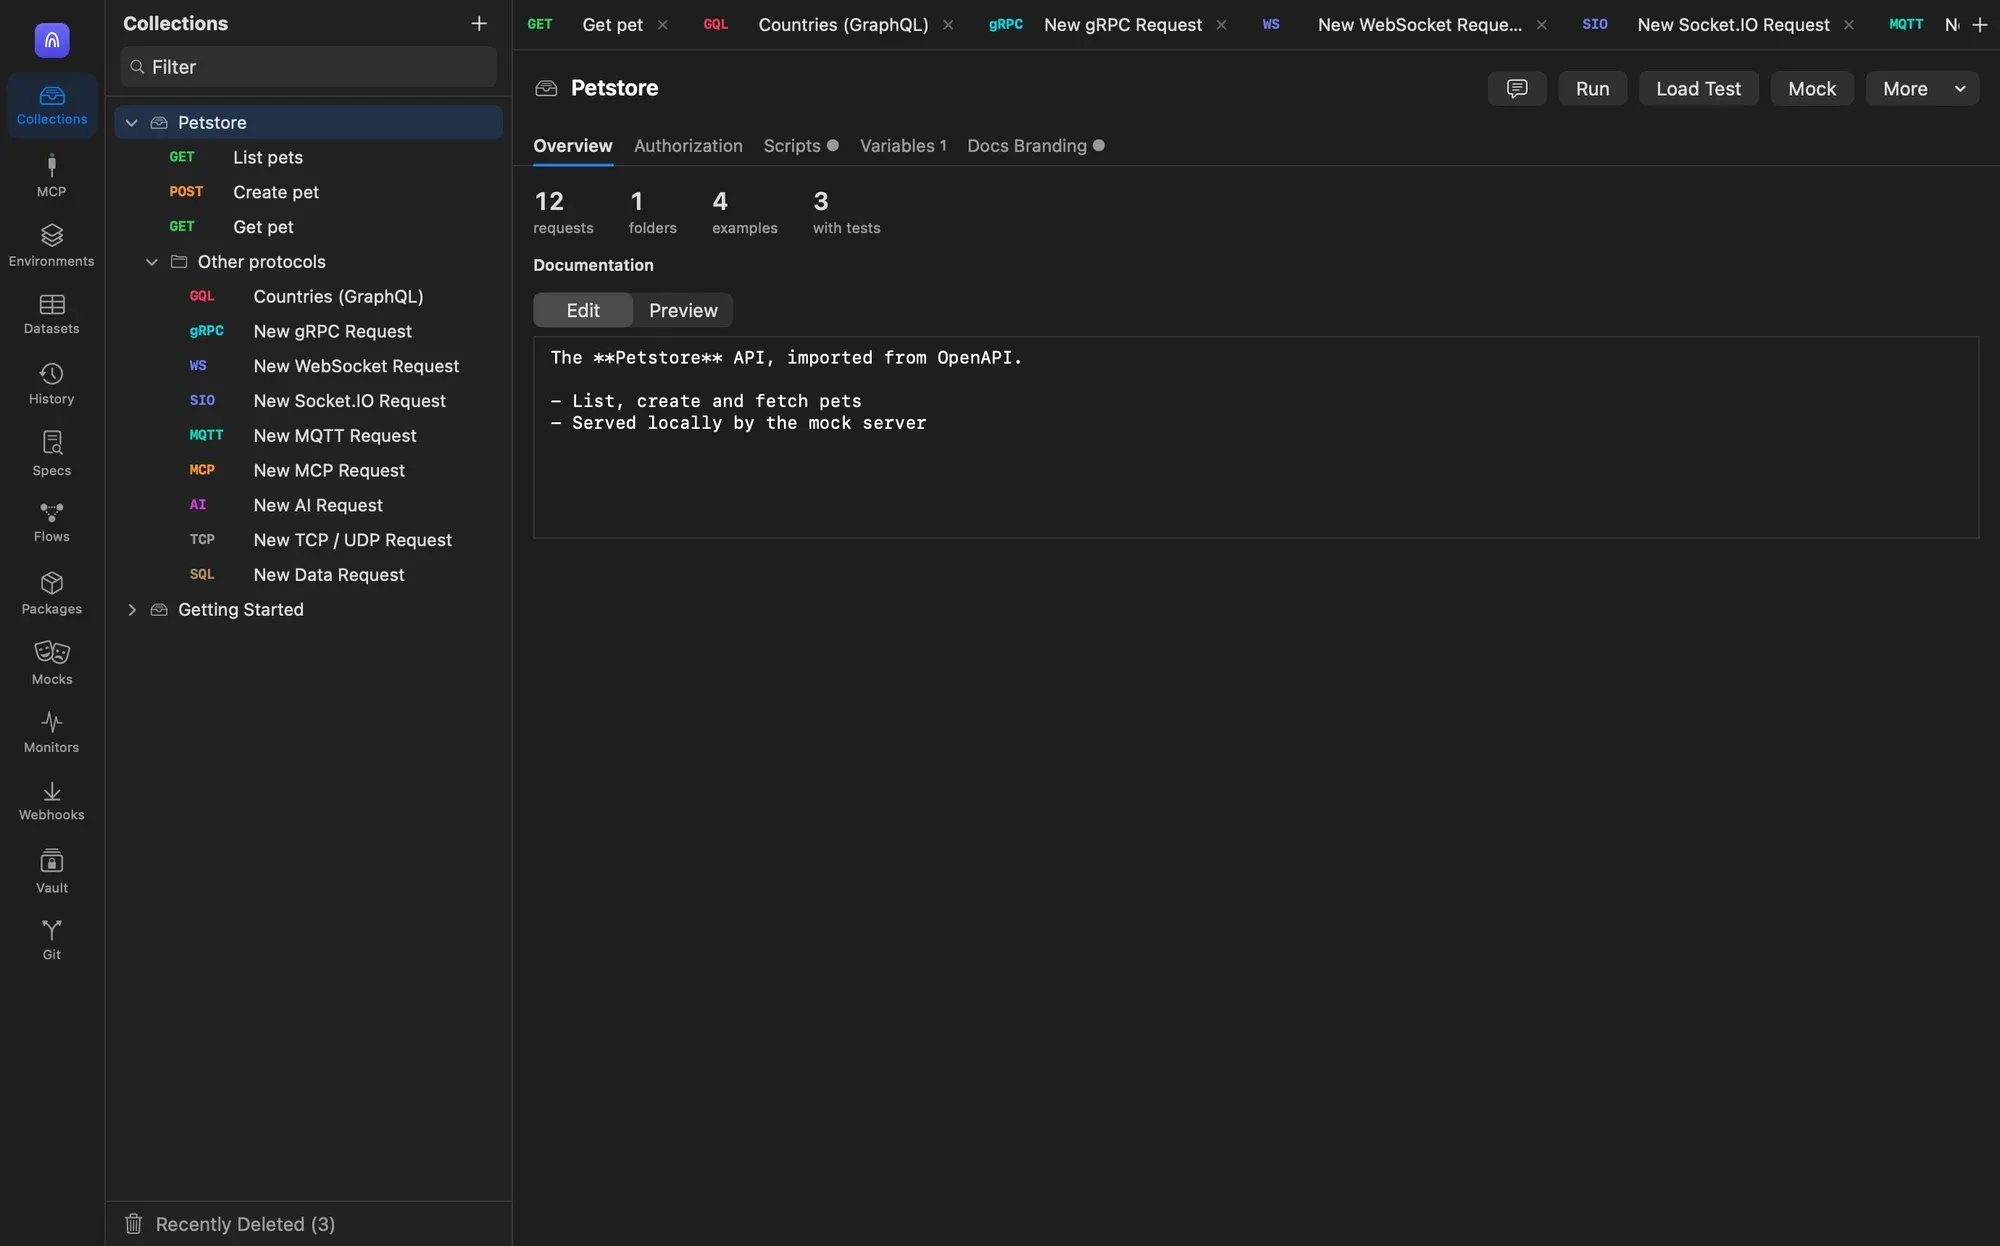Open the Packages sidebar section
This screenshot has height=1246, width=2000.
tap(52, 593)
